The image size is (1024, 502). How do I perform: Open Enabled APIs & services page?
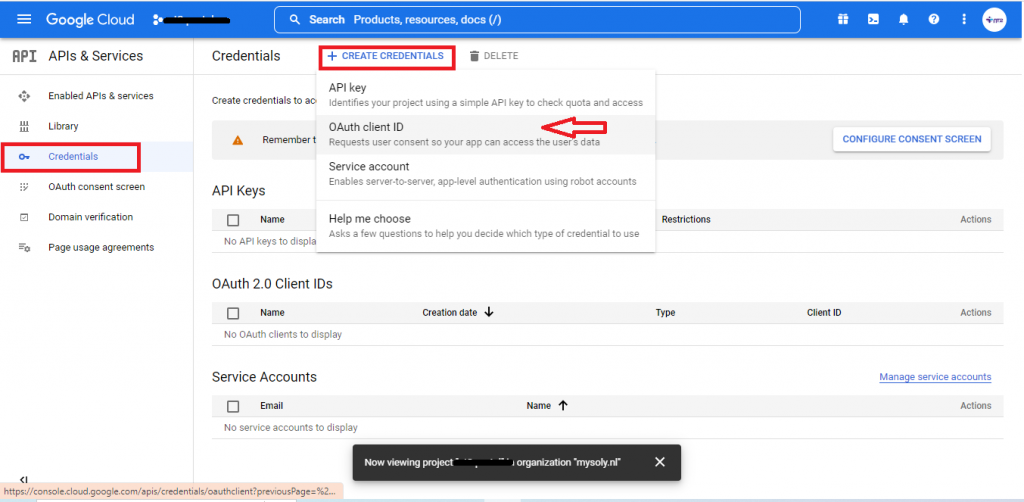click(x=101, y=96)
